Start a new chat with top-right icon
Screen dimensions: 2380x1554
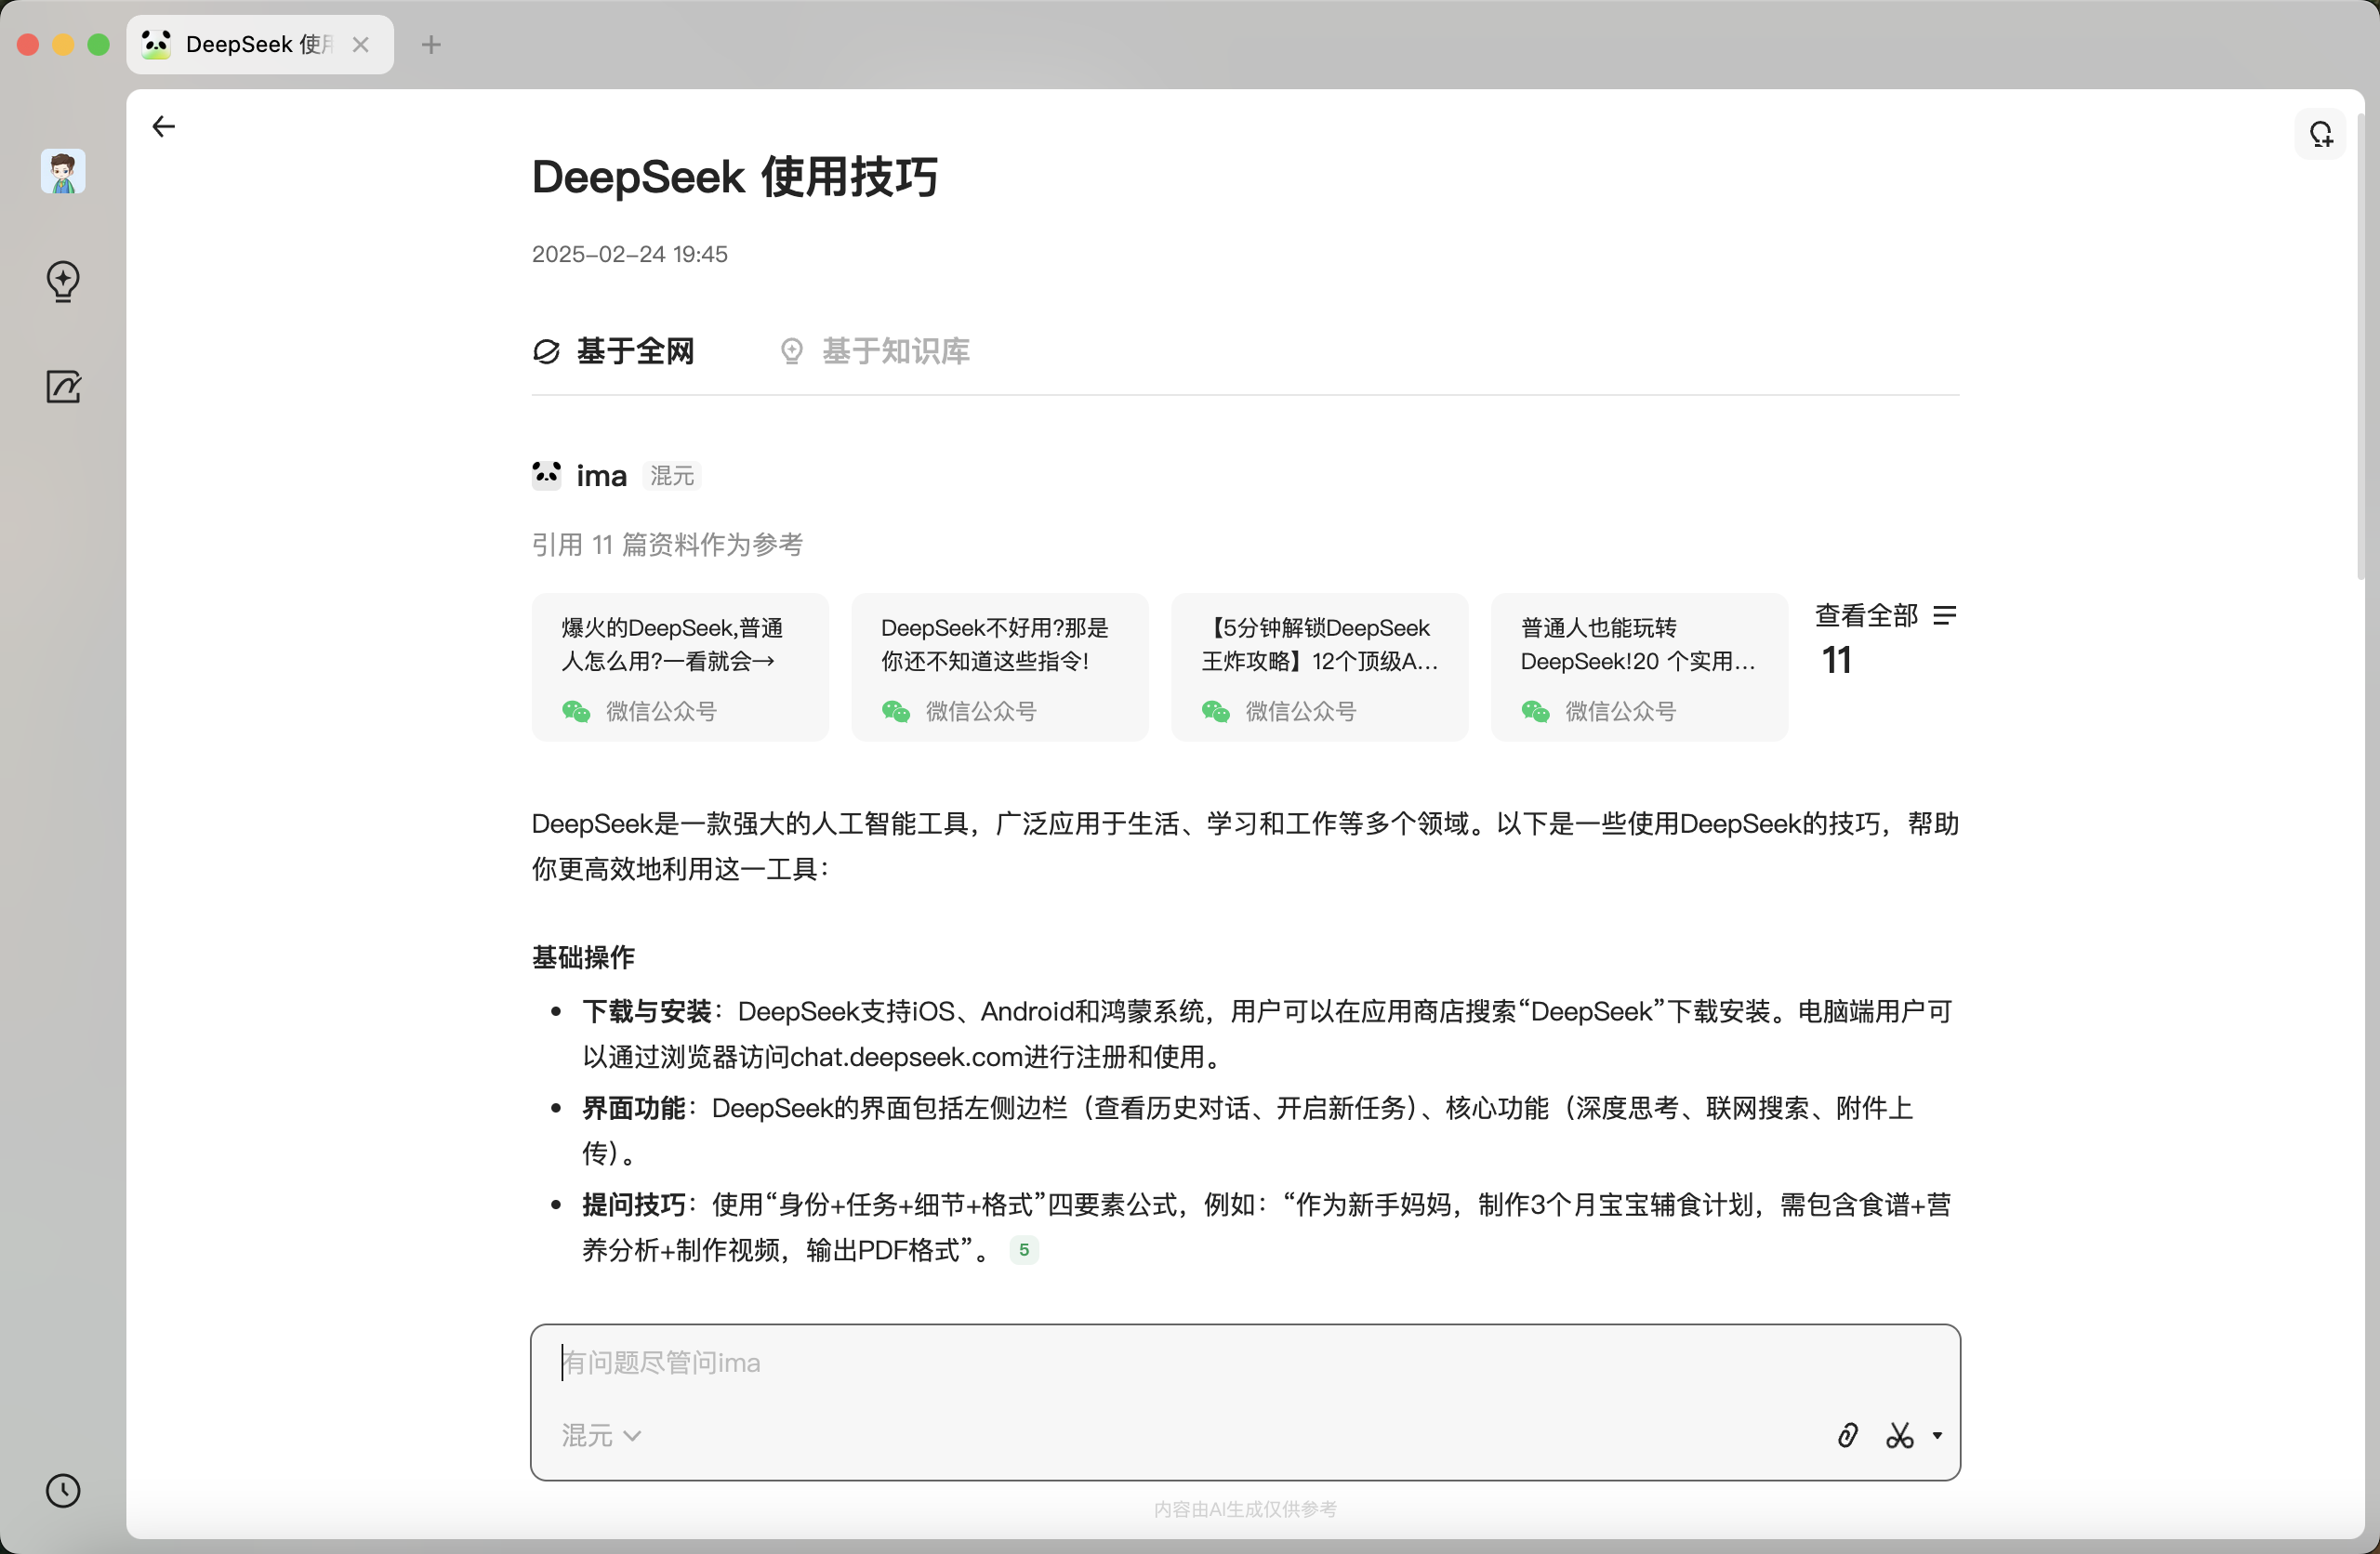pos(2320,133)
